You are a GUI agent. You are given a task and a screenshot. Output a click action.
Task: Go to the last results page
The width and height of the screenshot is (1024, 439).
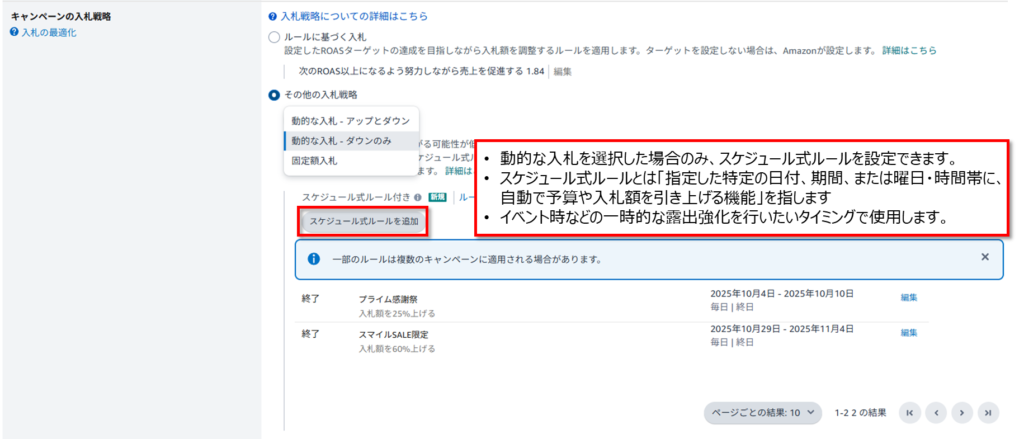[x=988, y=412]
